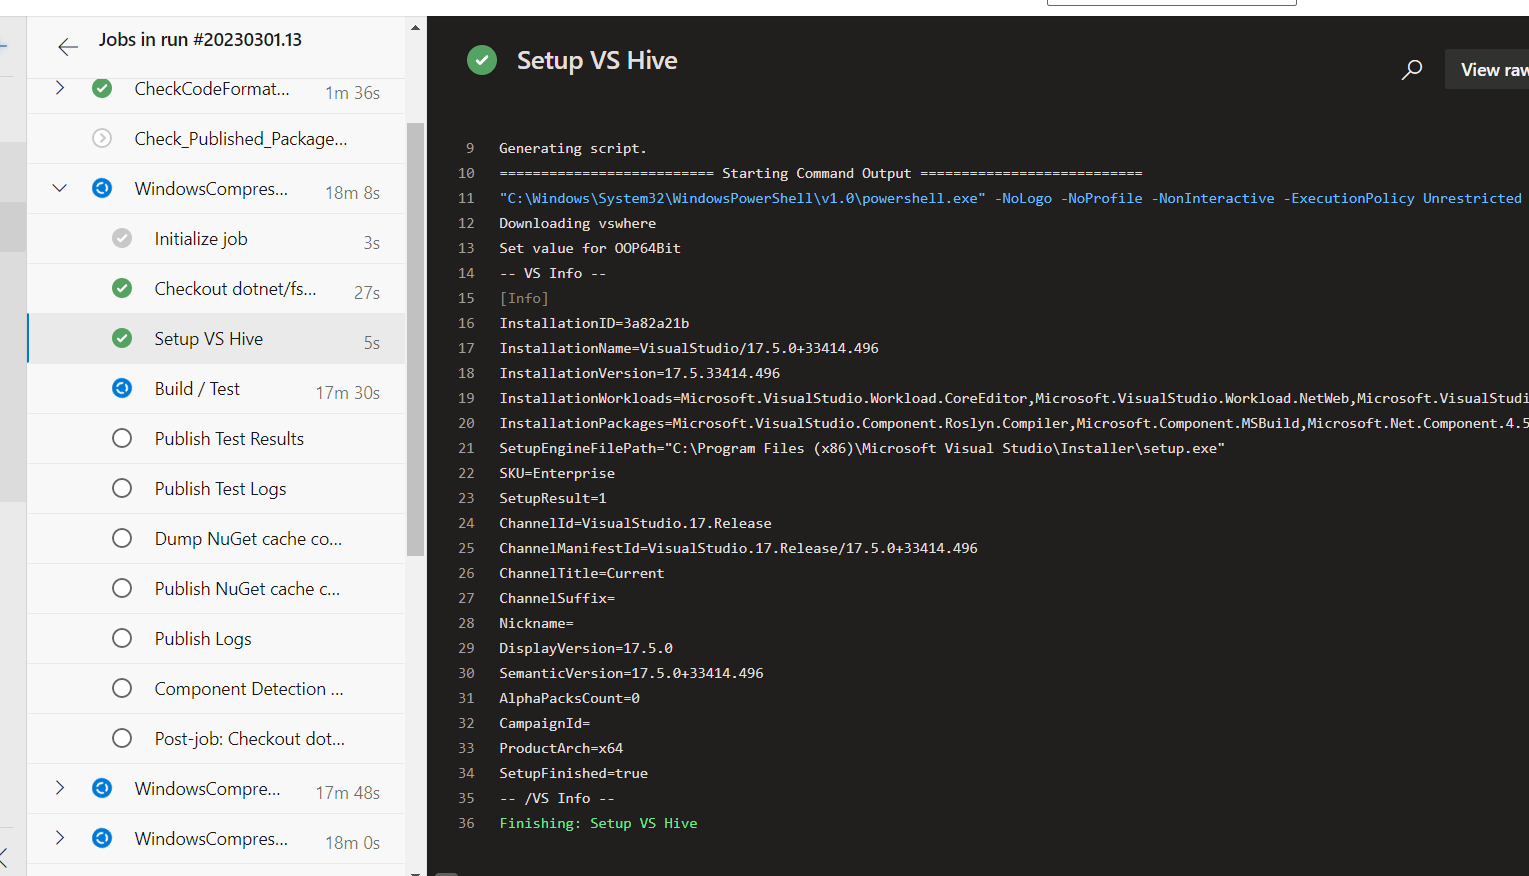
Task: Click log line 'InstallationVersion=17.5.33414.496'
Action: coord(640,373)
